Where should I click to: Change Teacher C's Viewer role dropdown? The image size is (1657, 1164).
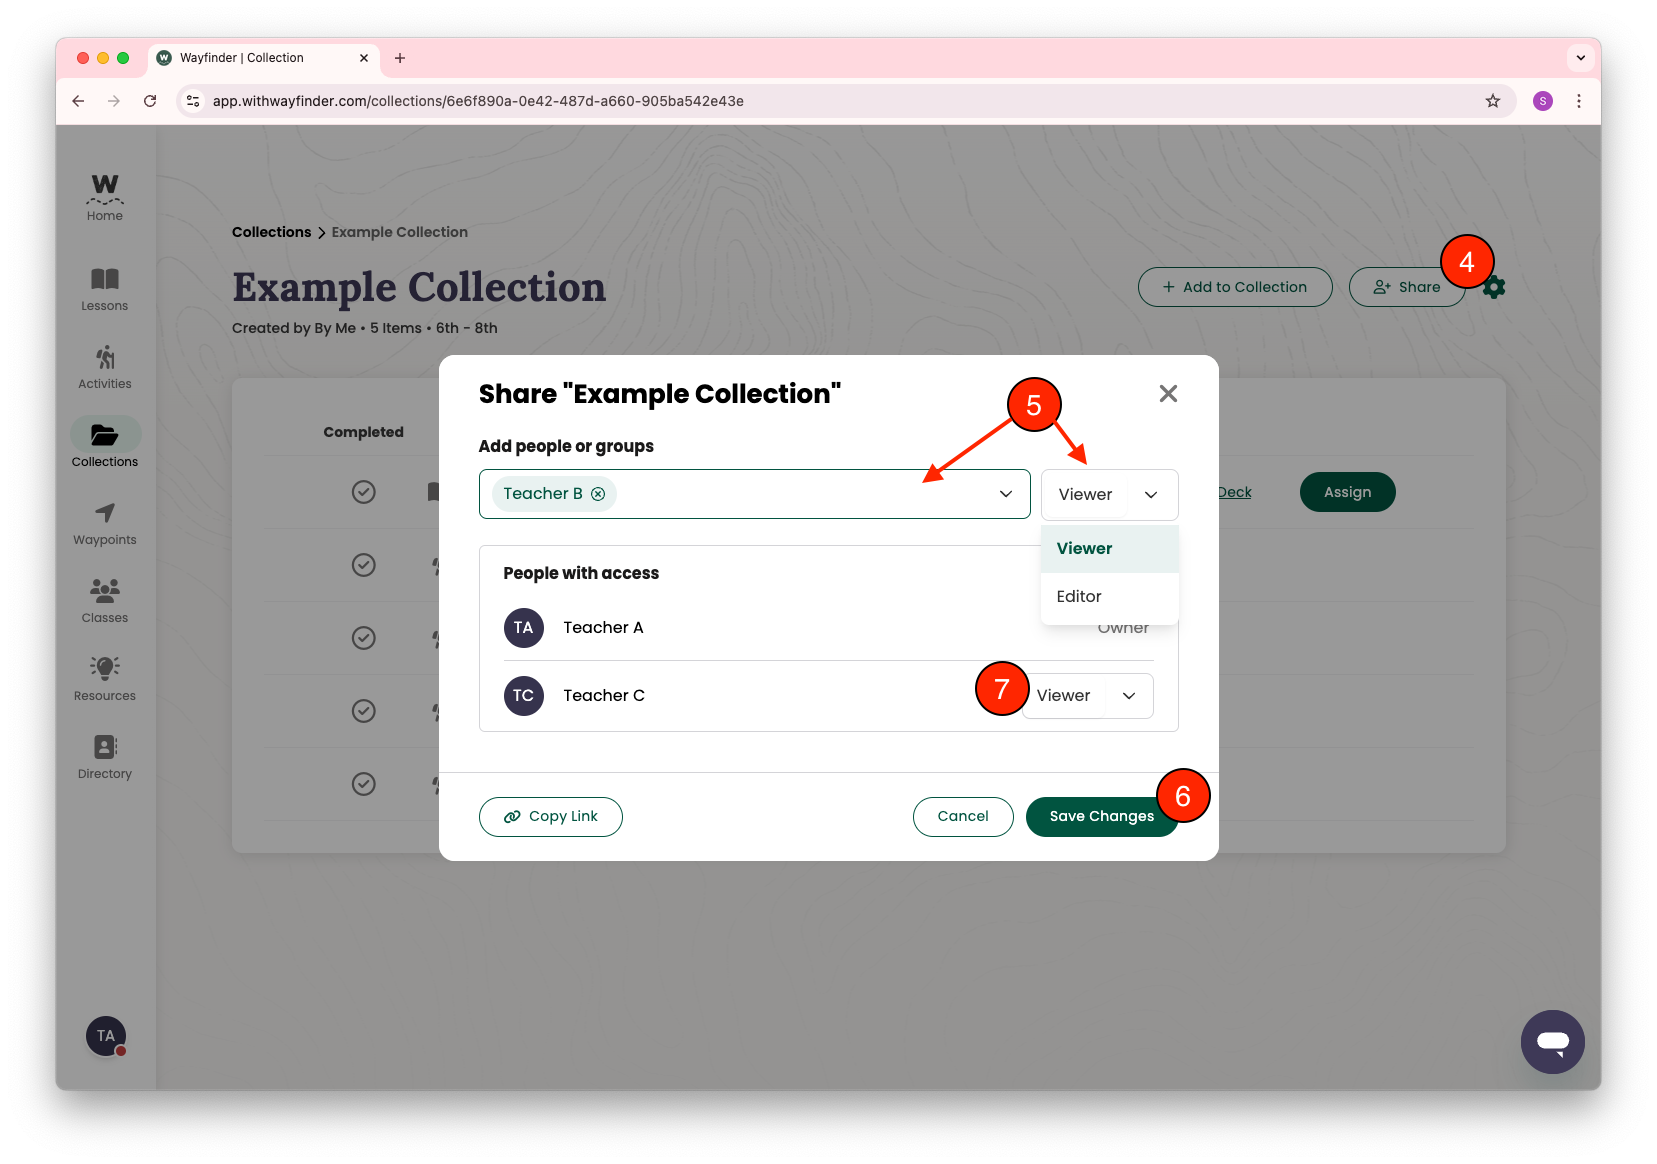(x=1088, y=696)
